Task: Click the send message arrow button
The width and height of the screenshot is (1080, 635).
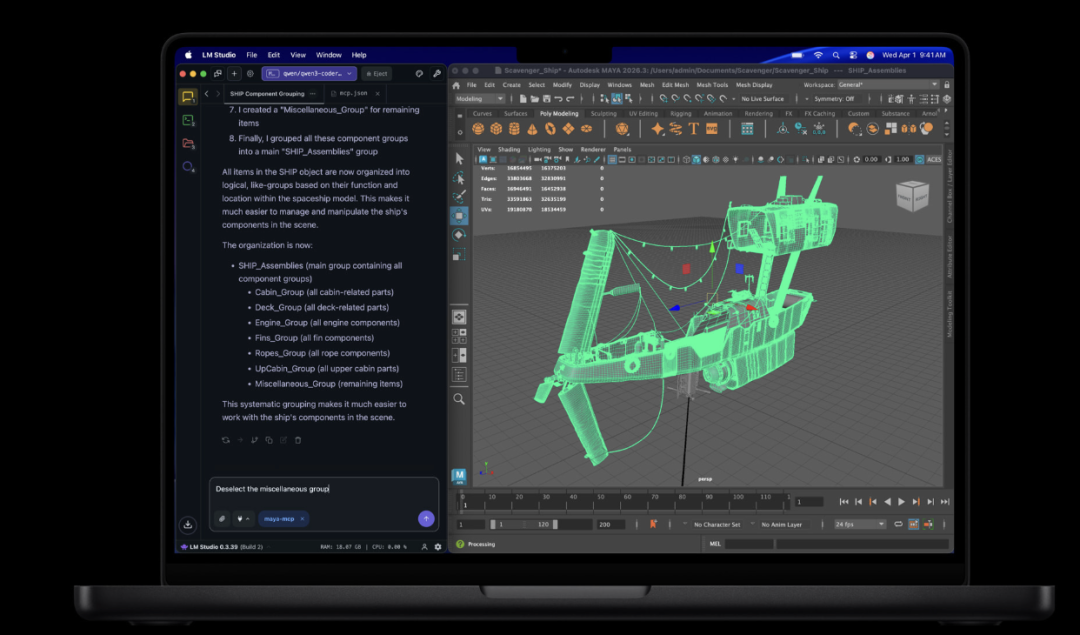Action: pyautogui.click(x=426, y=518)
